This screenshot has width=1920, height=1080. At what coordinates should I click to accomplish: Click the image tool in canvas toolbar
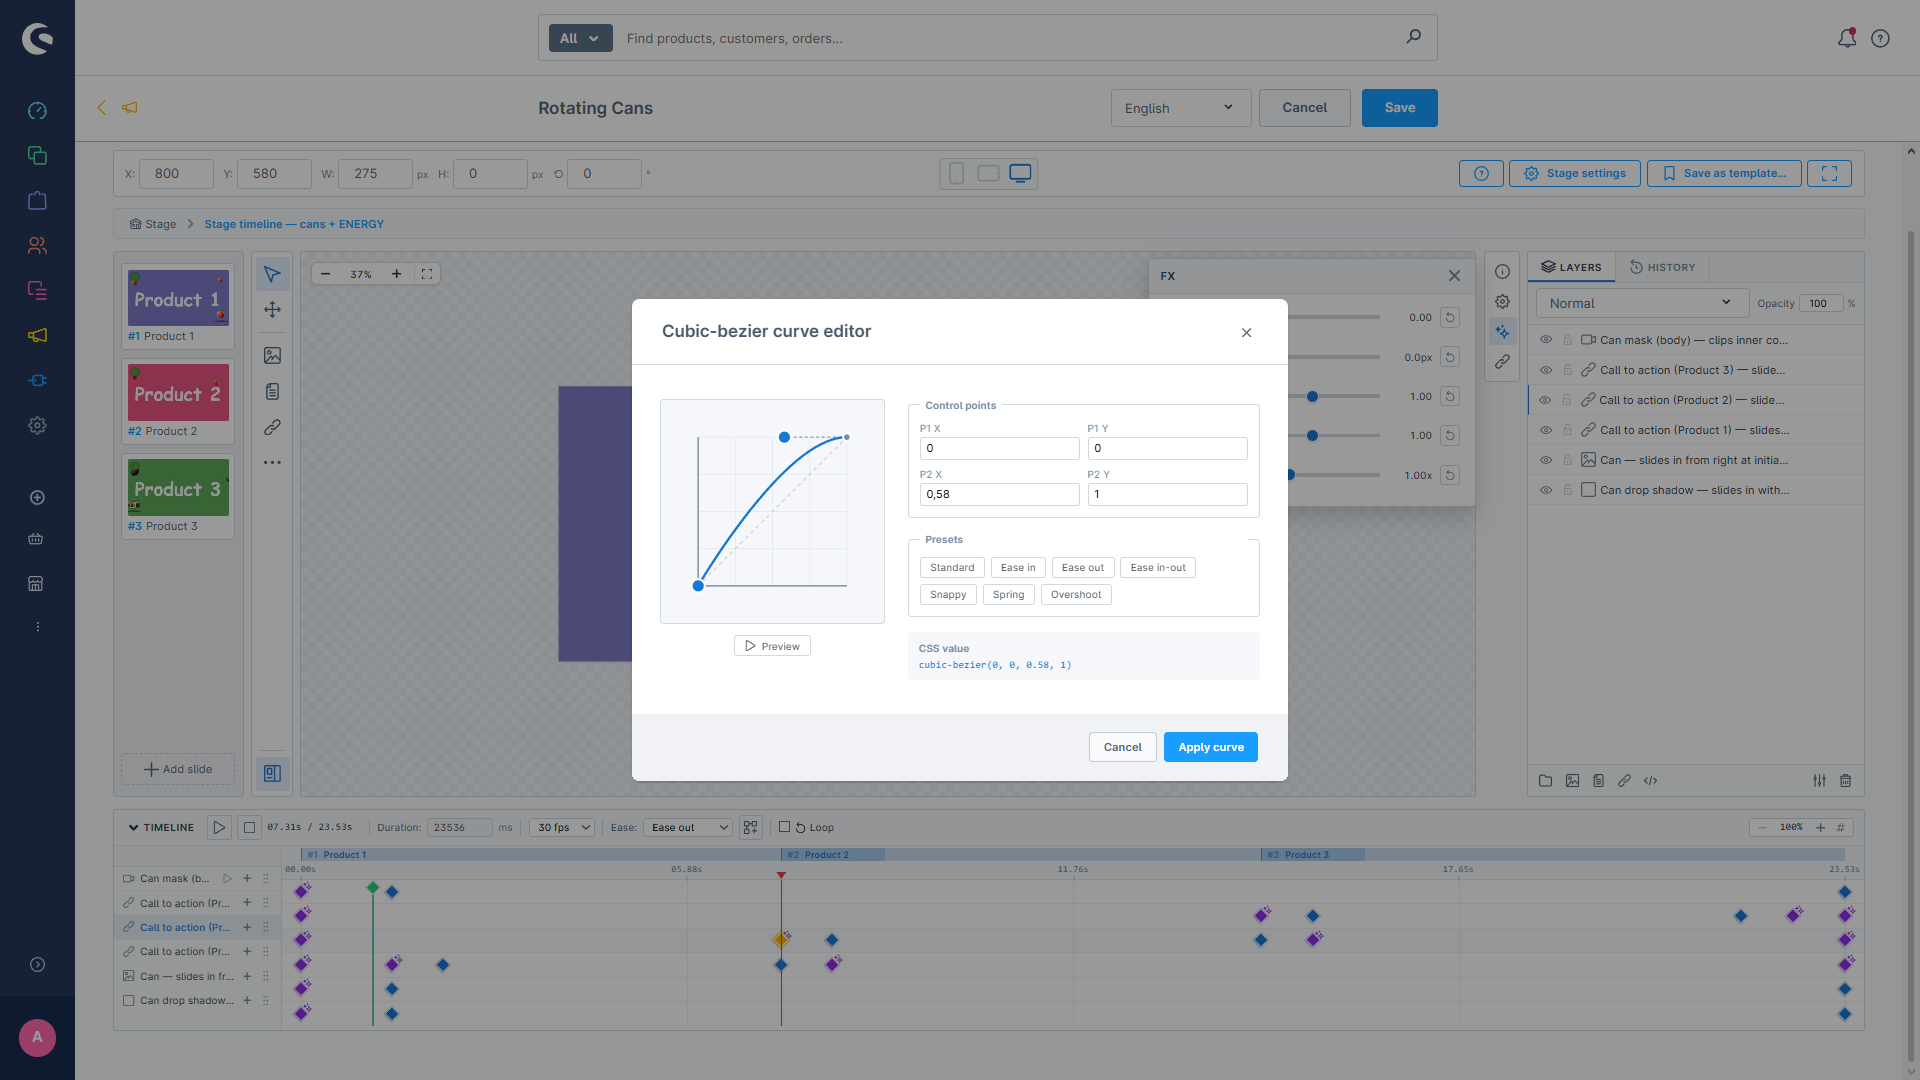(x=272, y=356)
